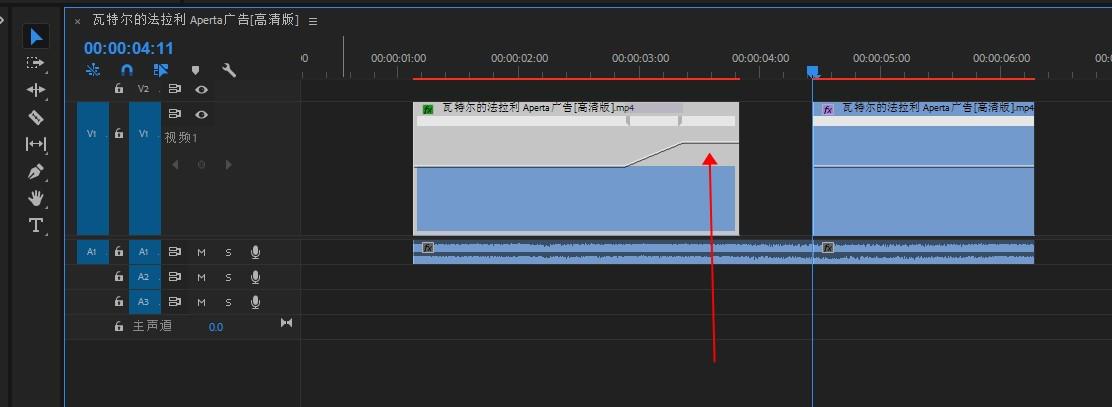The image size is (1112, 407).
Task: Activate the Slip tool
Action: coord(36,144)
